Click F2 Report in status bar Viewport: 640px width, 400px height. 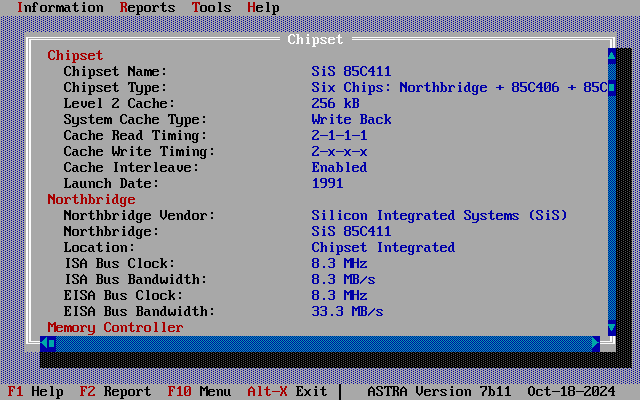116,391
